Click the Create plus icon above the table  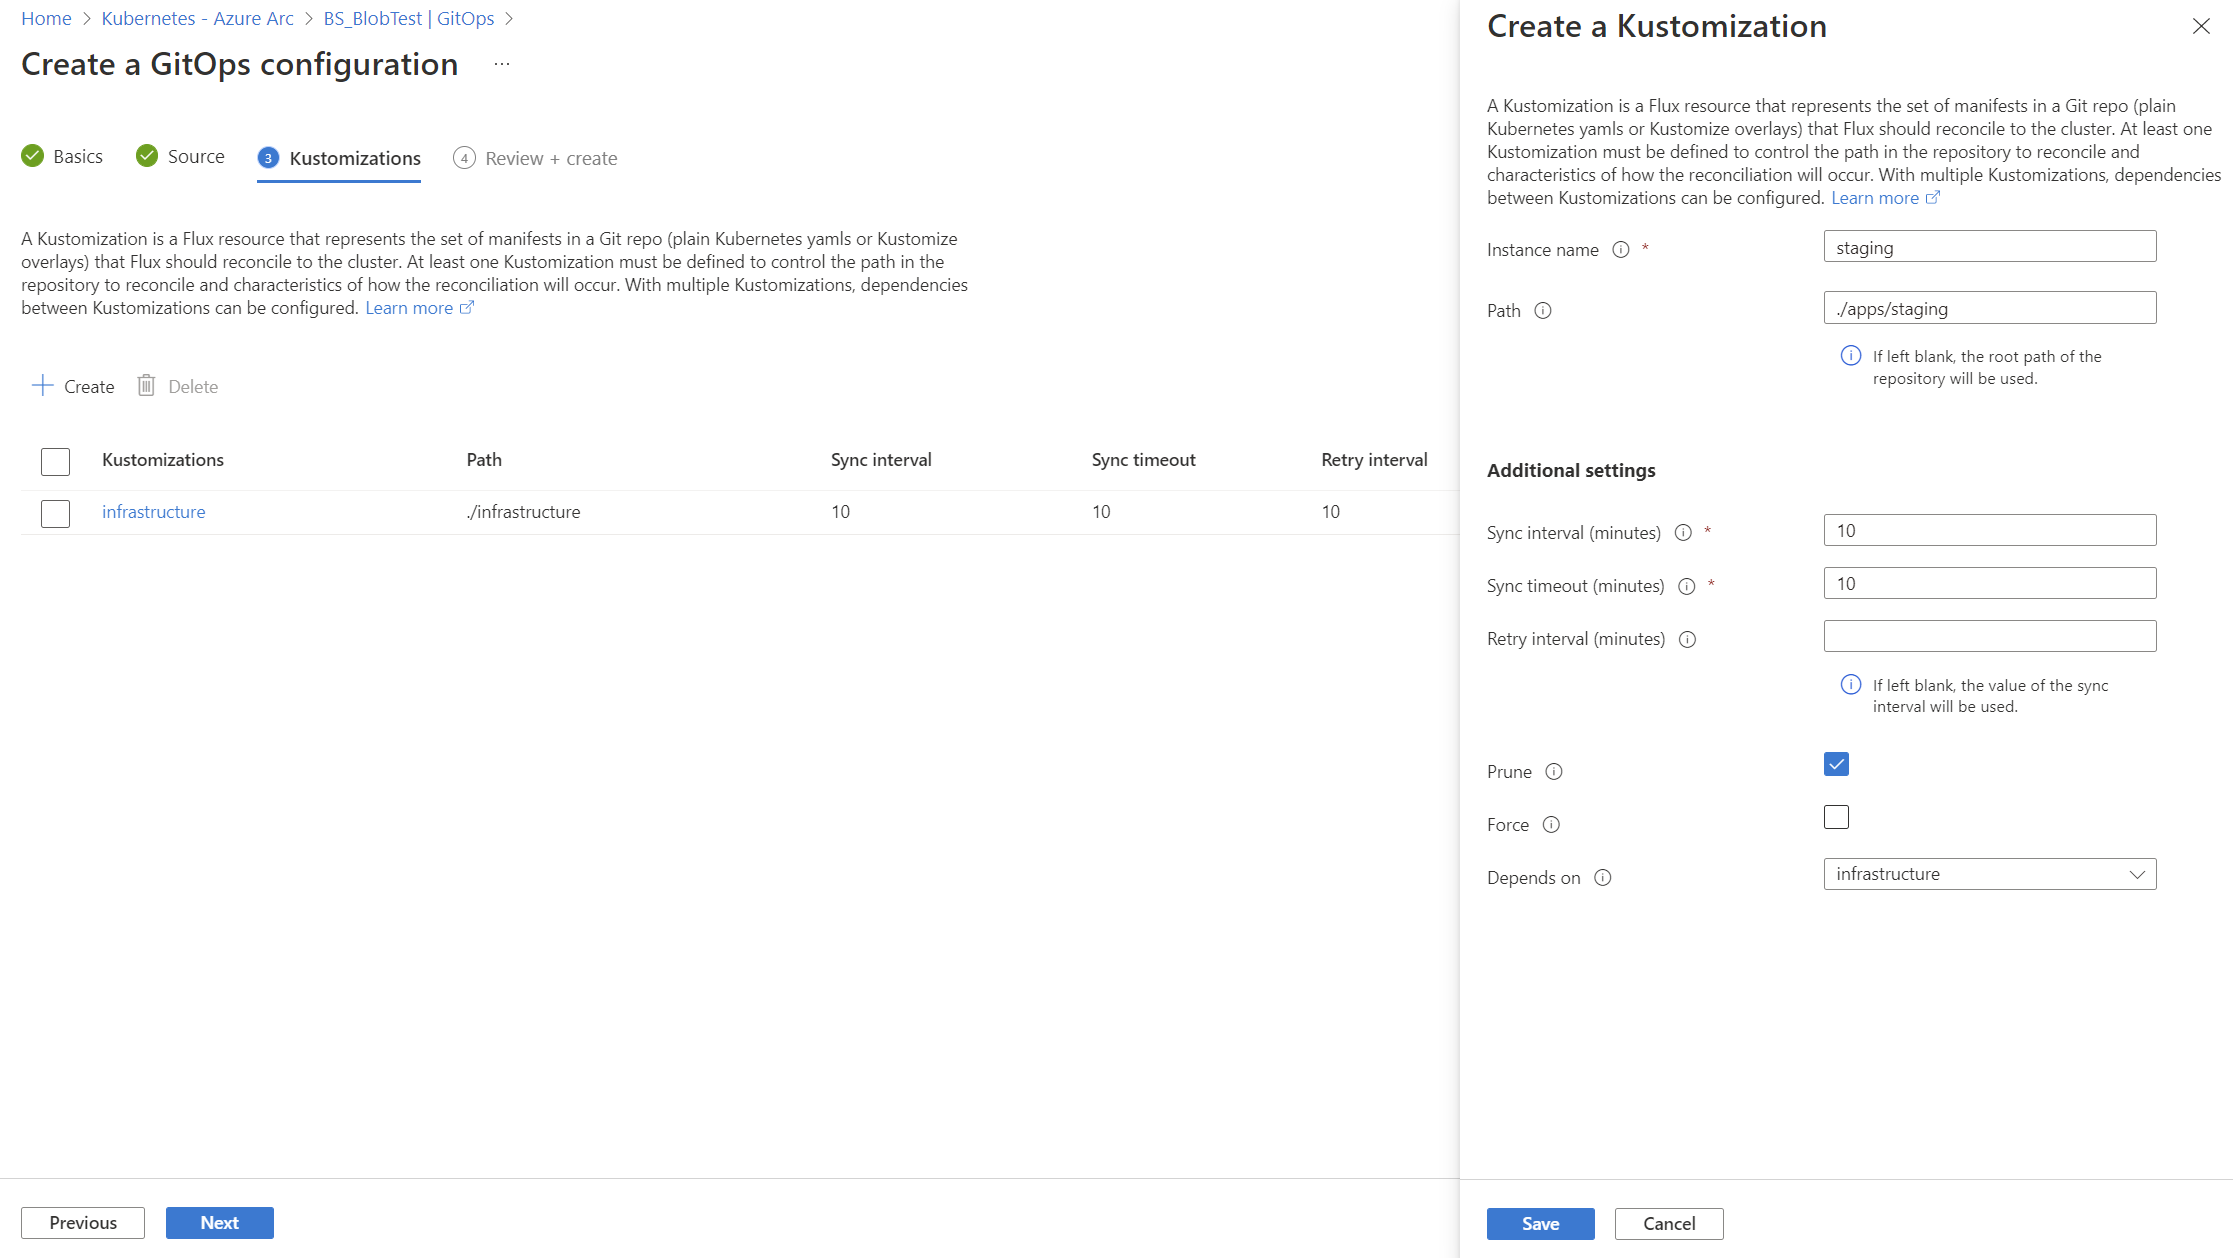[x=42, y=386]
